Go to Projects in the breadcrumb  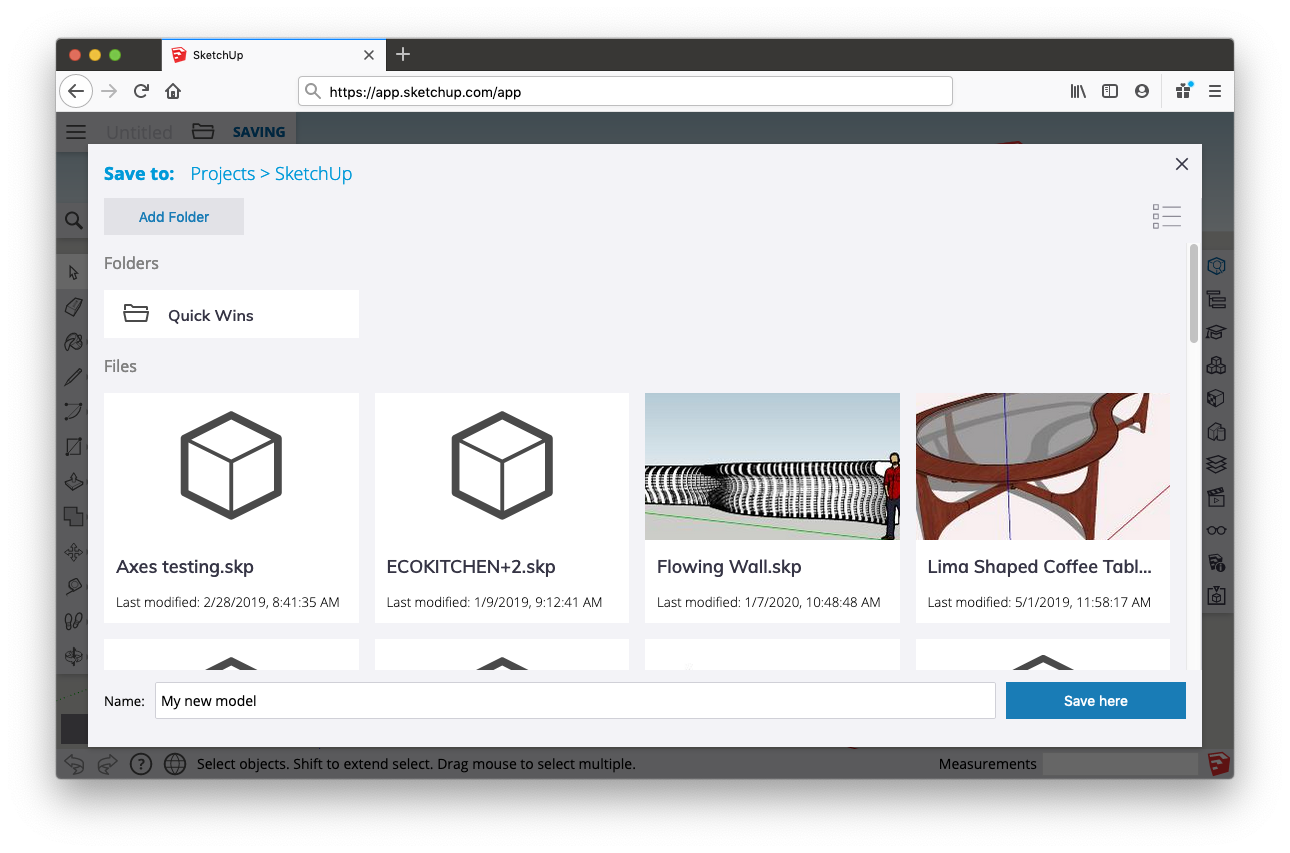(223, 173)
